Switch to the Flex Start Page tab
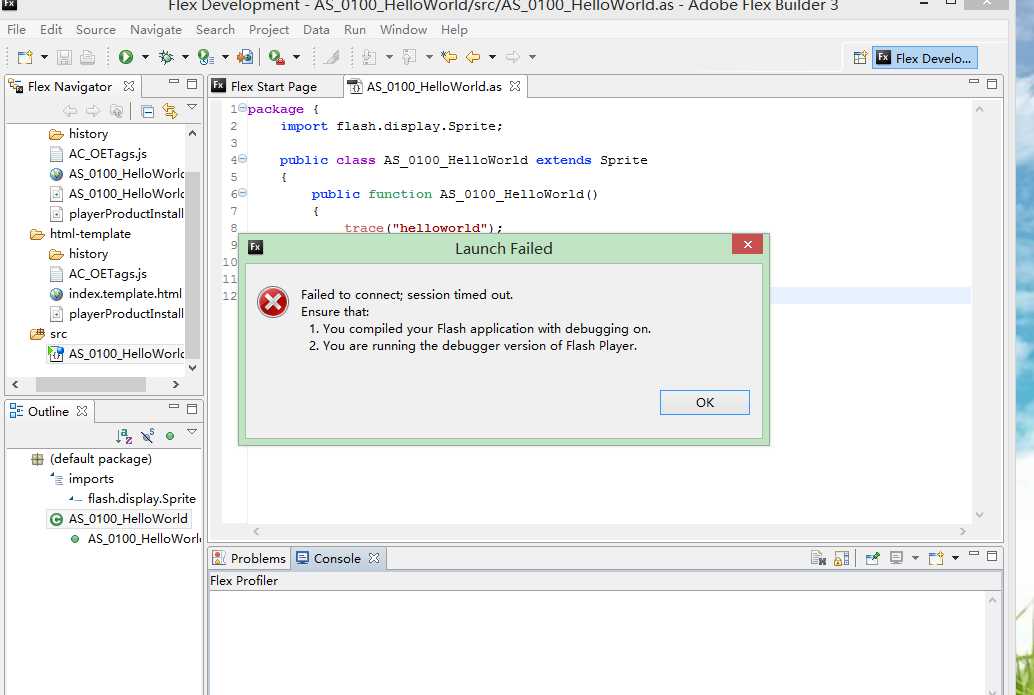Image resolution: width=1034 pixels, height=695 pixels. [274, 86]
